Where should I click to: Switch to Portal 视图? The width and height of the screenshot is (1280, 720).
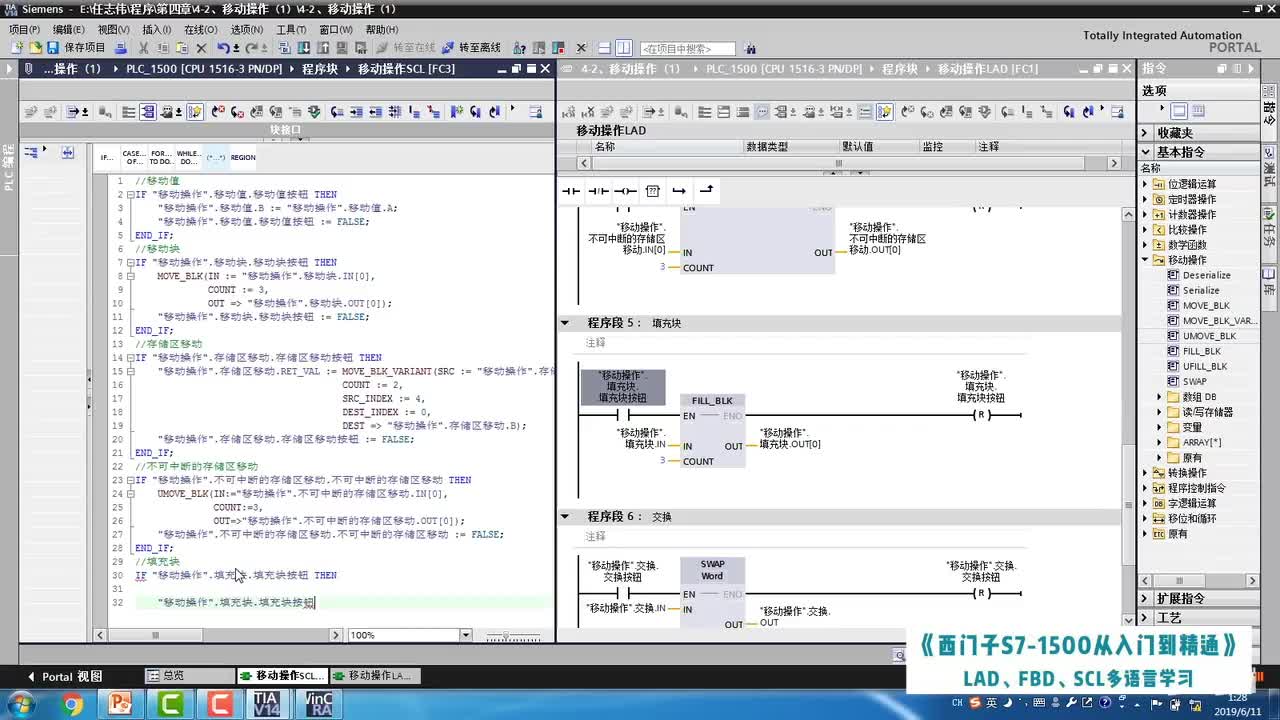tap(65, 676)
